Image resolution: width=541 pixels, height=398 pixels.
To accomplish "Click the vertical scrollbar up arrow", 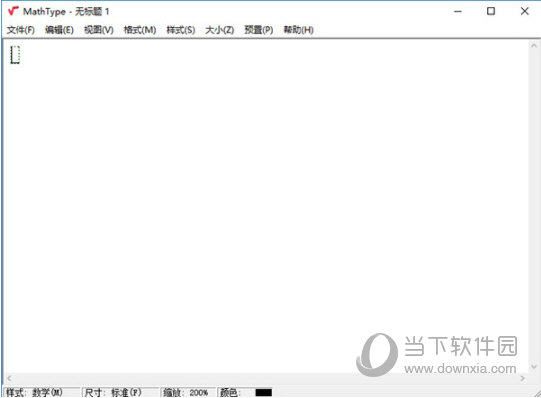I will pos(534,46).
